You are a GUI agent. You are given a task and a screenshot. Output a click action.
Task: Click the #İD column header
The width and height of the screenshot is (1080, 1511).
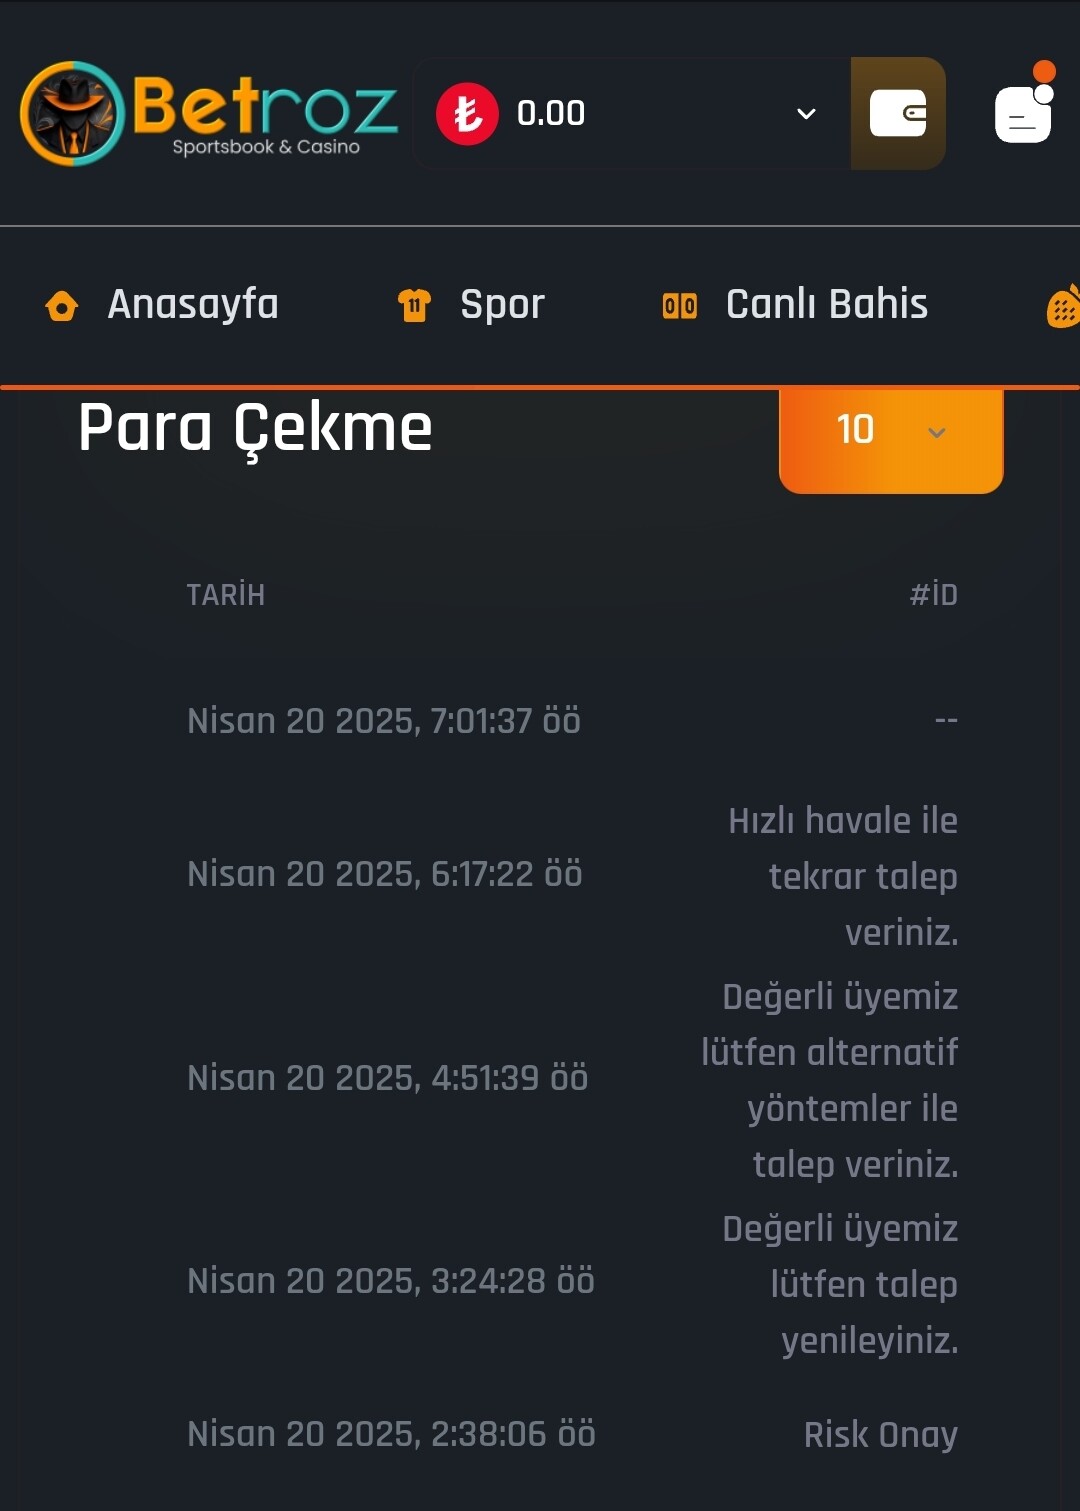point(934,595)
